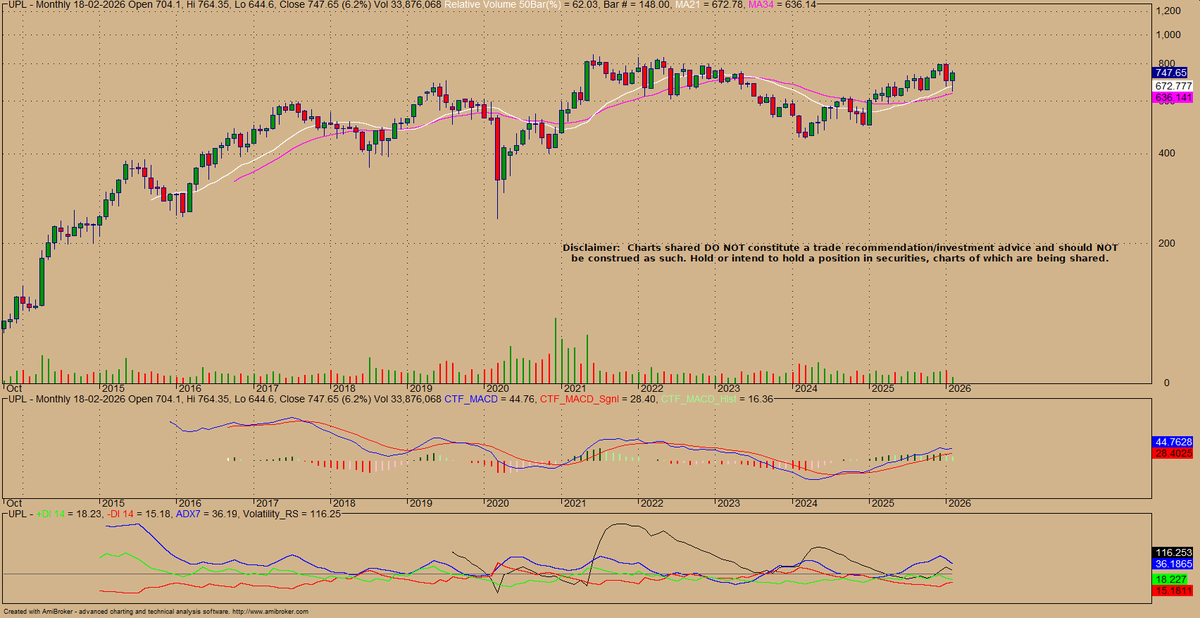
Task: Click the 2024 year label under the price pane
Action: point(805,388)
